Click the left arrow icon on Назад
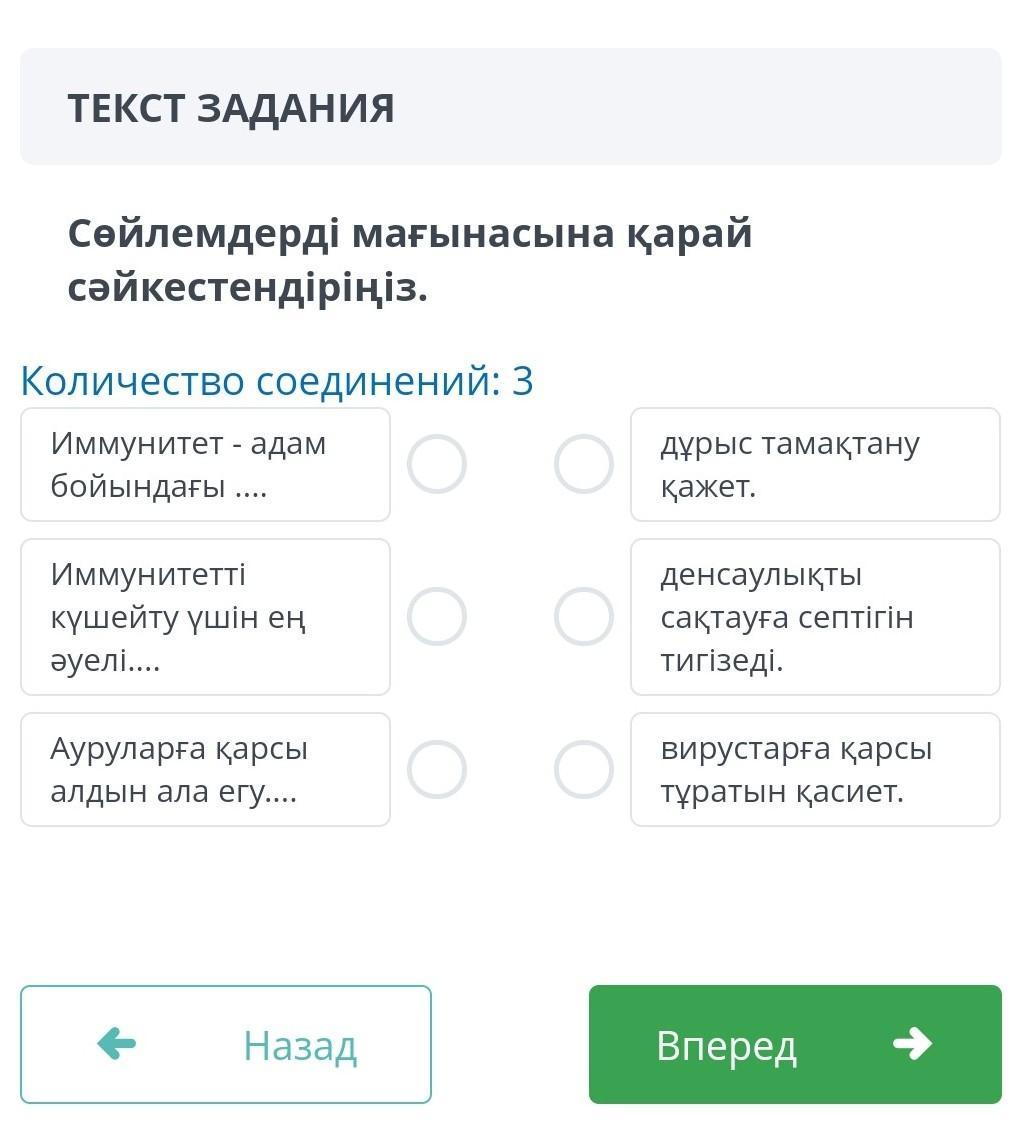 117,1045
